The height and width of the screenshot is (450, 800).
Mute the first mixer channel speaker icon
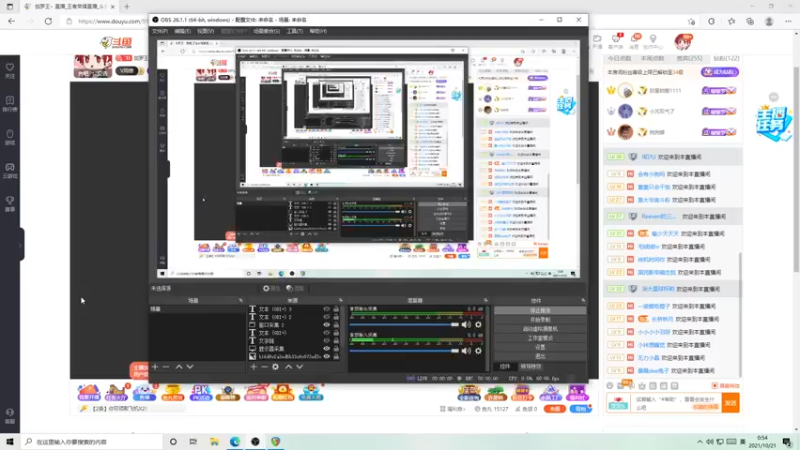(x=466, y=324)
